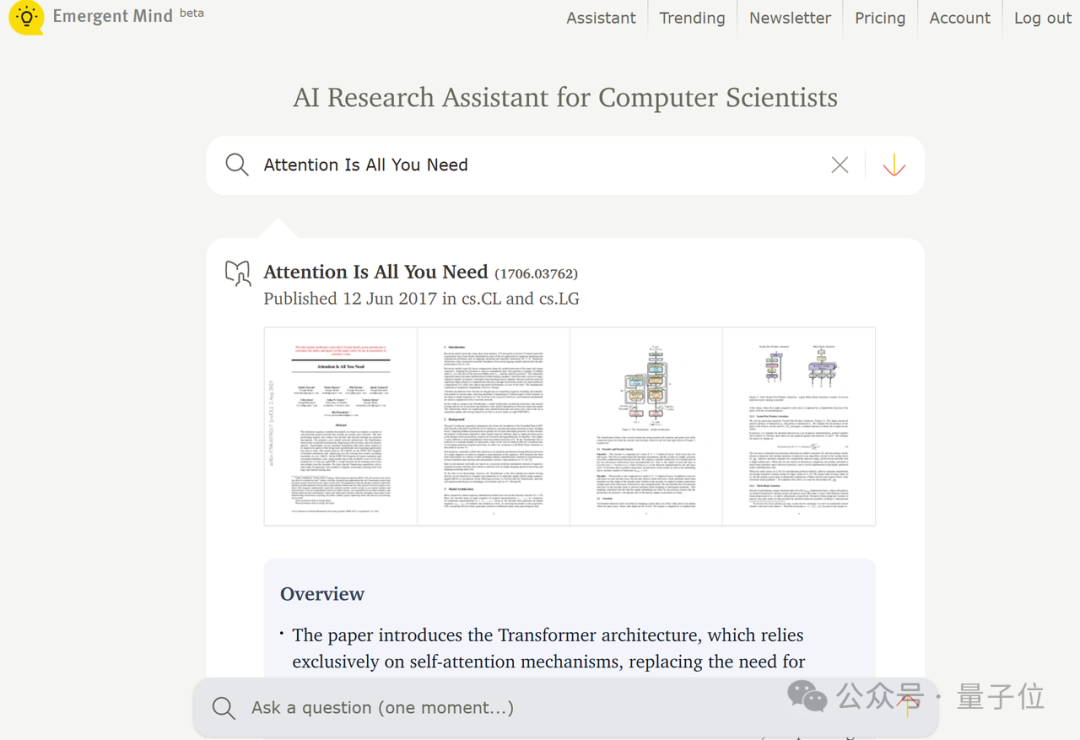Click the Ask a question input field
1080x740 pixels.
click(540, 708)
